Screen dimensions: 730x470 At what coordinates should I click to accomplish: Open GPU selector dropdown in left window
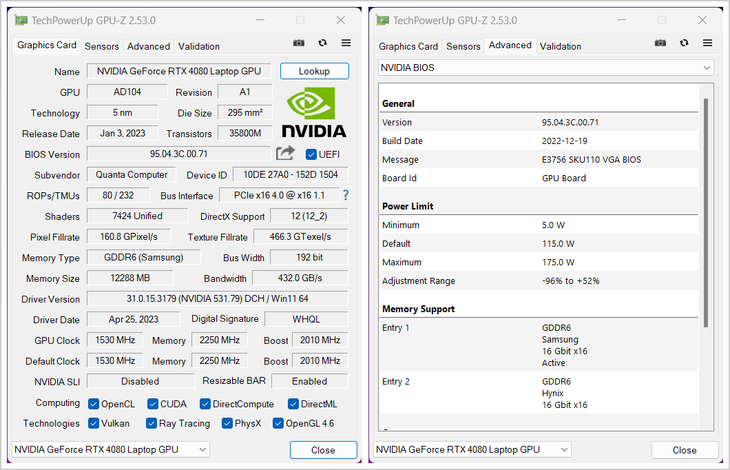110,450
